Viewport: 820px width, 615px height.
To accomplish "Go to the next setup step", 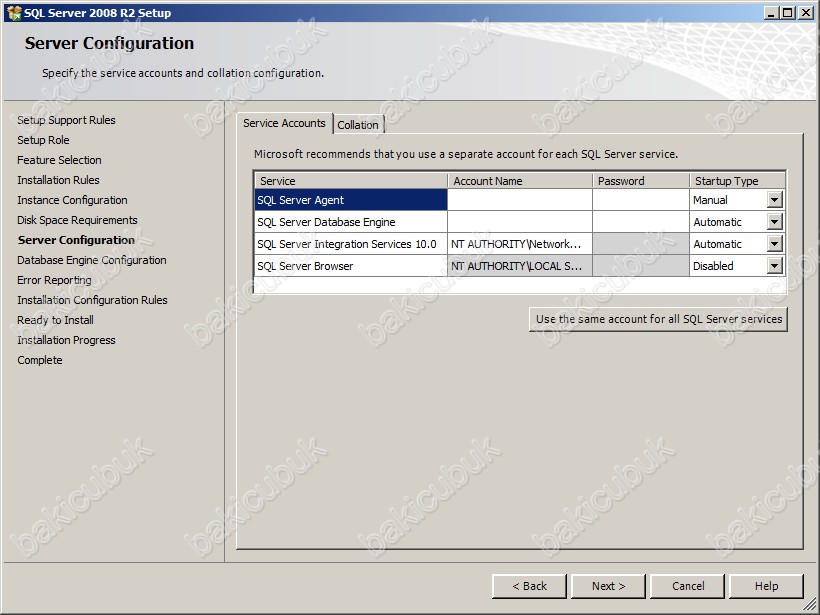I will point(608,586).
